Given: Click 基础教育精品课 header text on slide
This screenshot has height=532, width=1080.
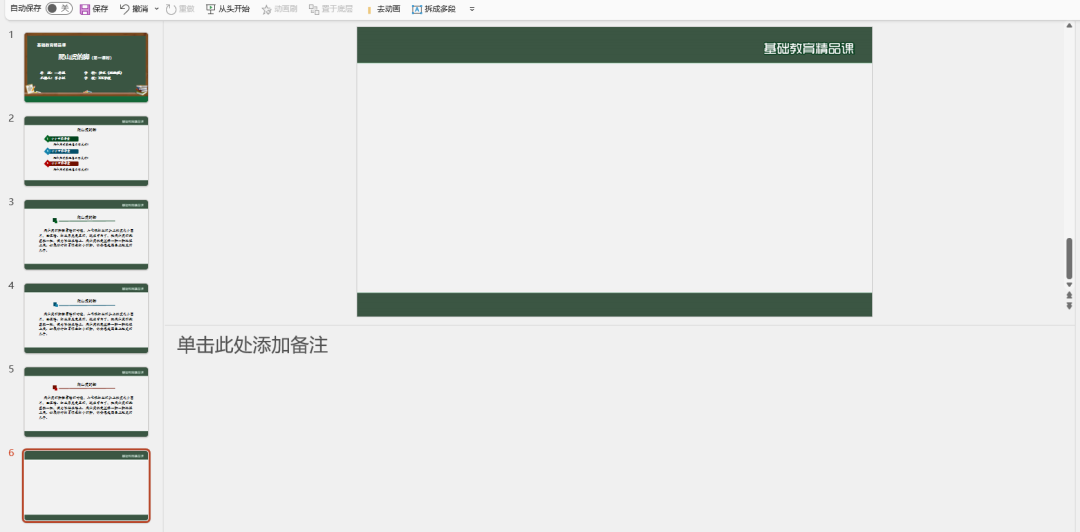Looking at the screenshot, I should (809, 48).
